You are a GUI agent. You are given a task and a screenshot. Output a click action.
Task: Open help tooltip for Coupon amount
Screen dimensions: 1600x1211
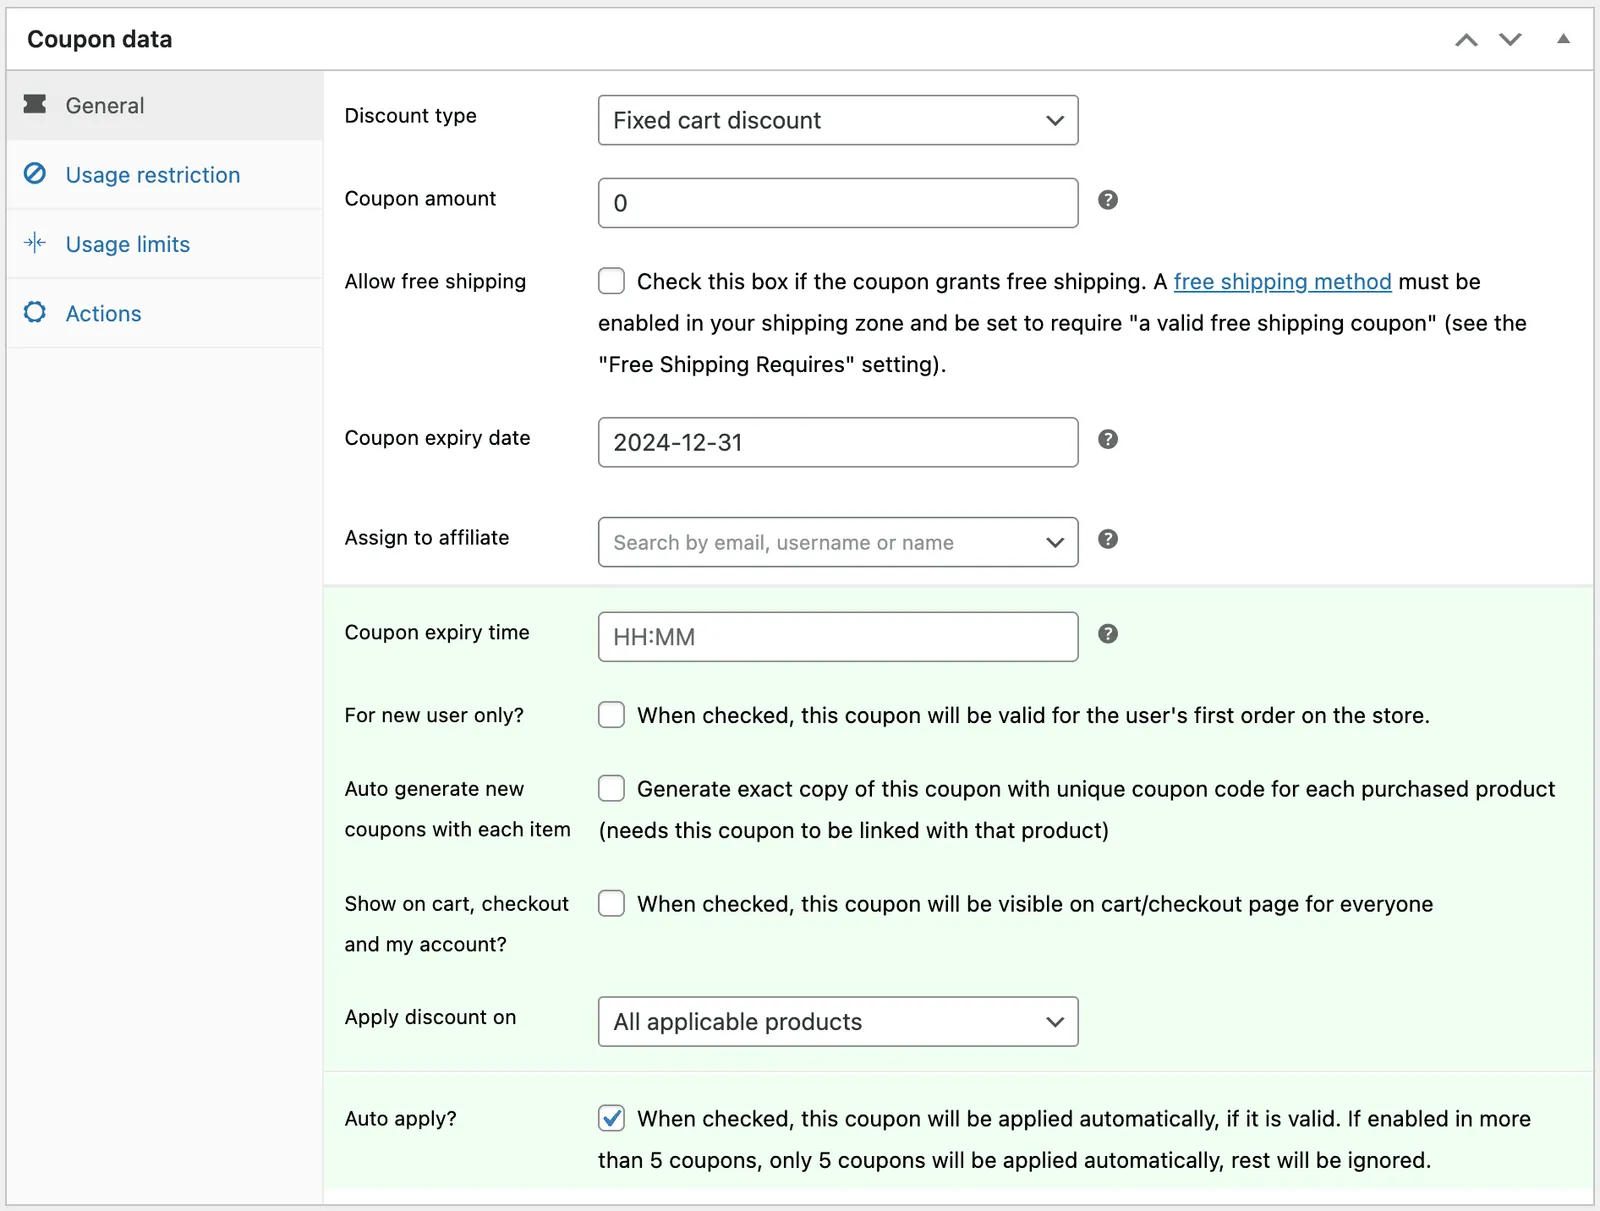click(x=1108, y=200)
